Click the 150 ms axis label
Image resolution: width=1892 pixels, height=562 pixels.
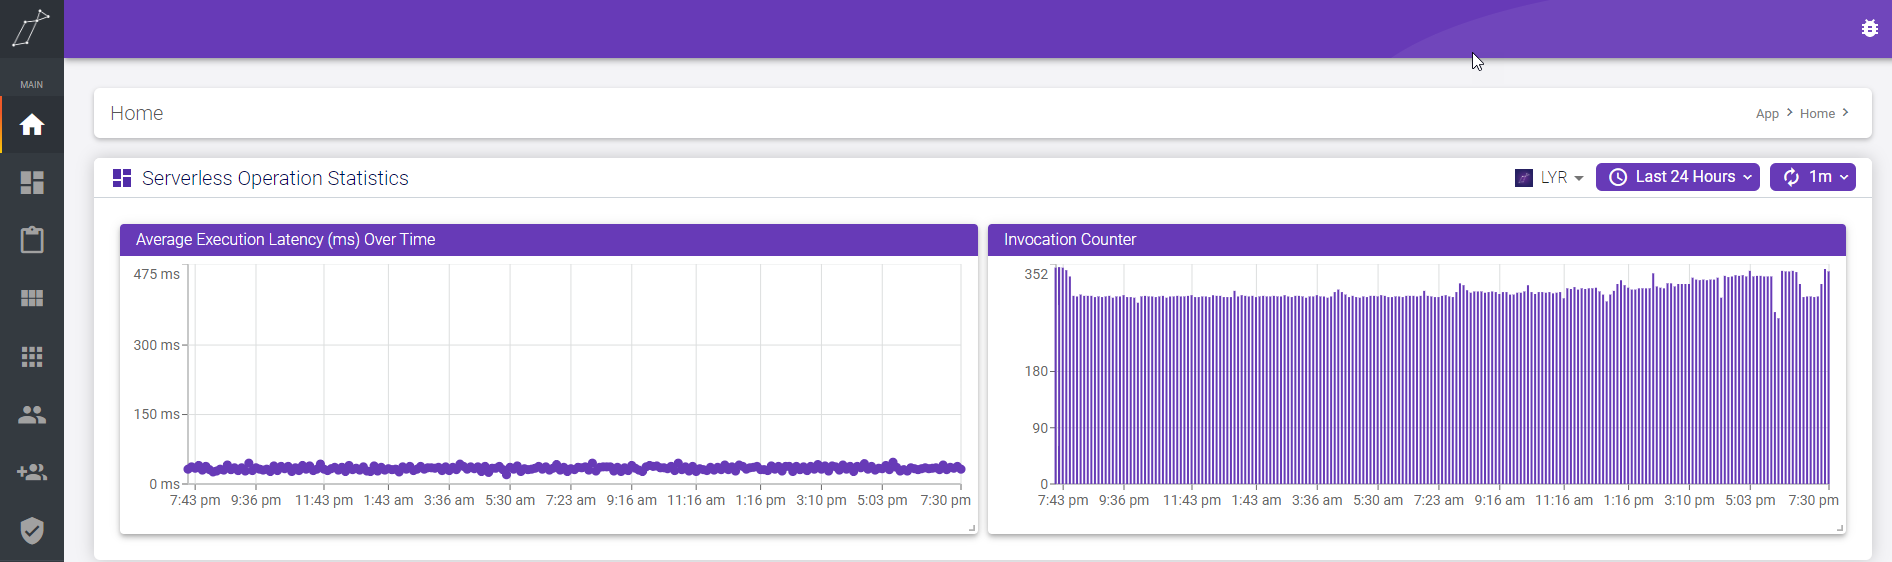coord(157,414)
